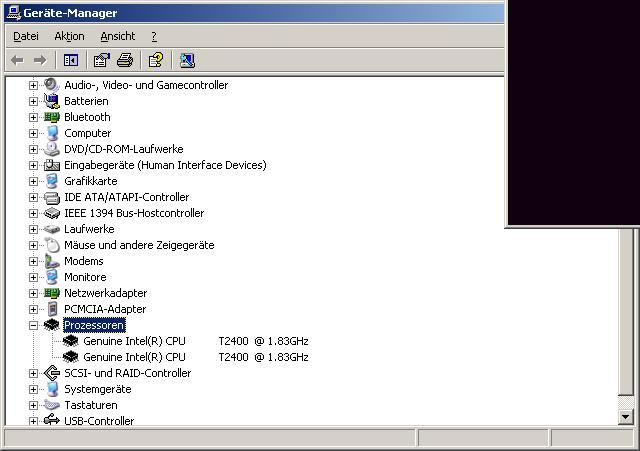The width and height of the screenshot is (640, 451).
Task: Click the DVD/CD-ROM-Laufwerke disc icon
Action: [x=52, y=149]
